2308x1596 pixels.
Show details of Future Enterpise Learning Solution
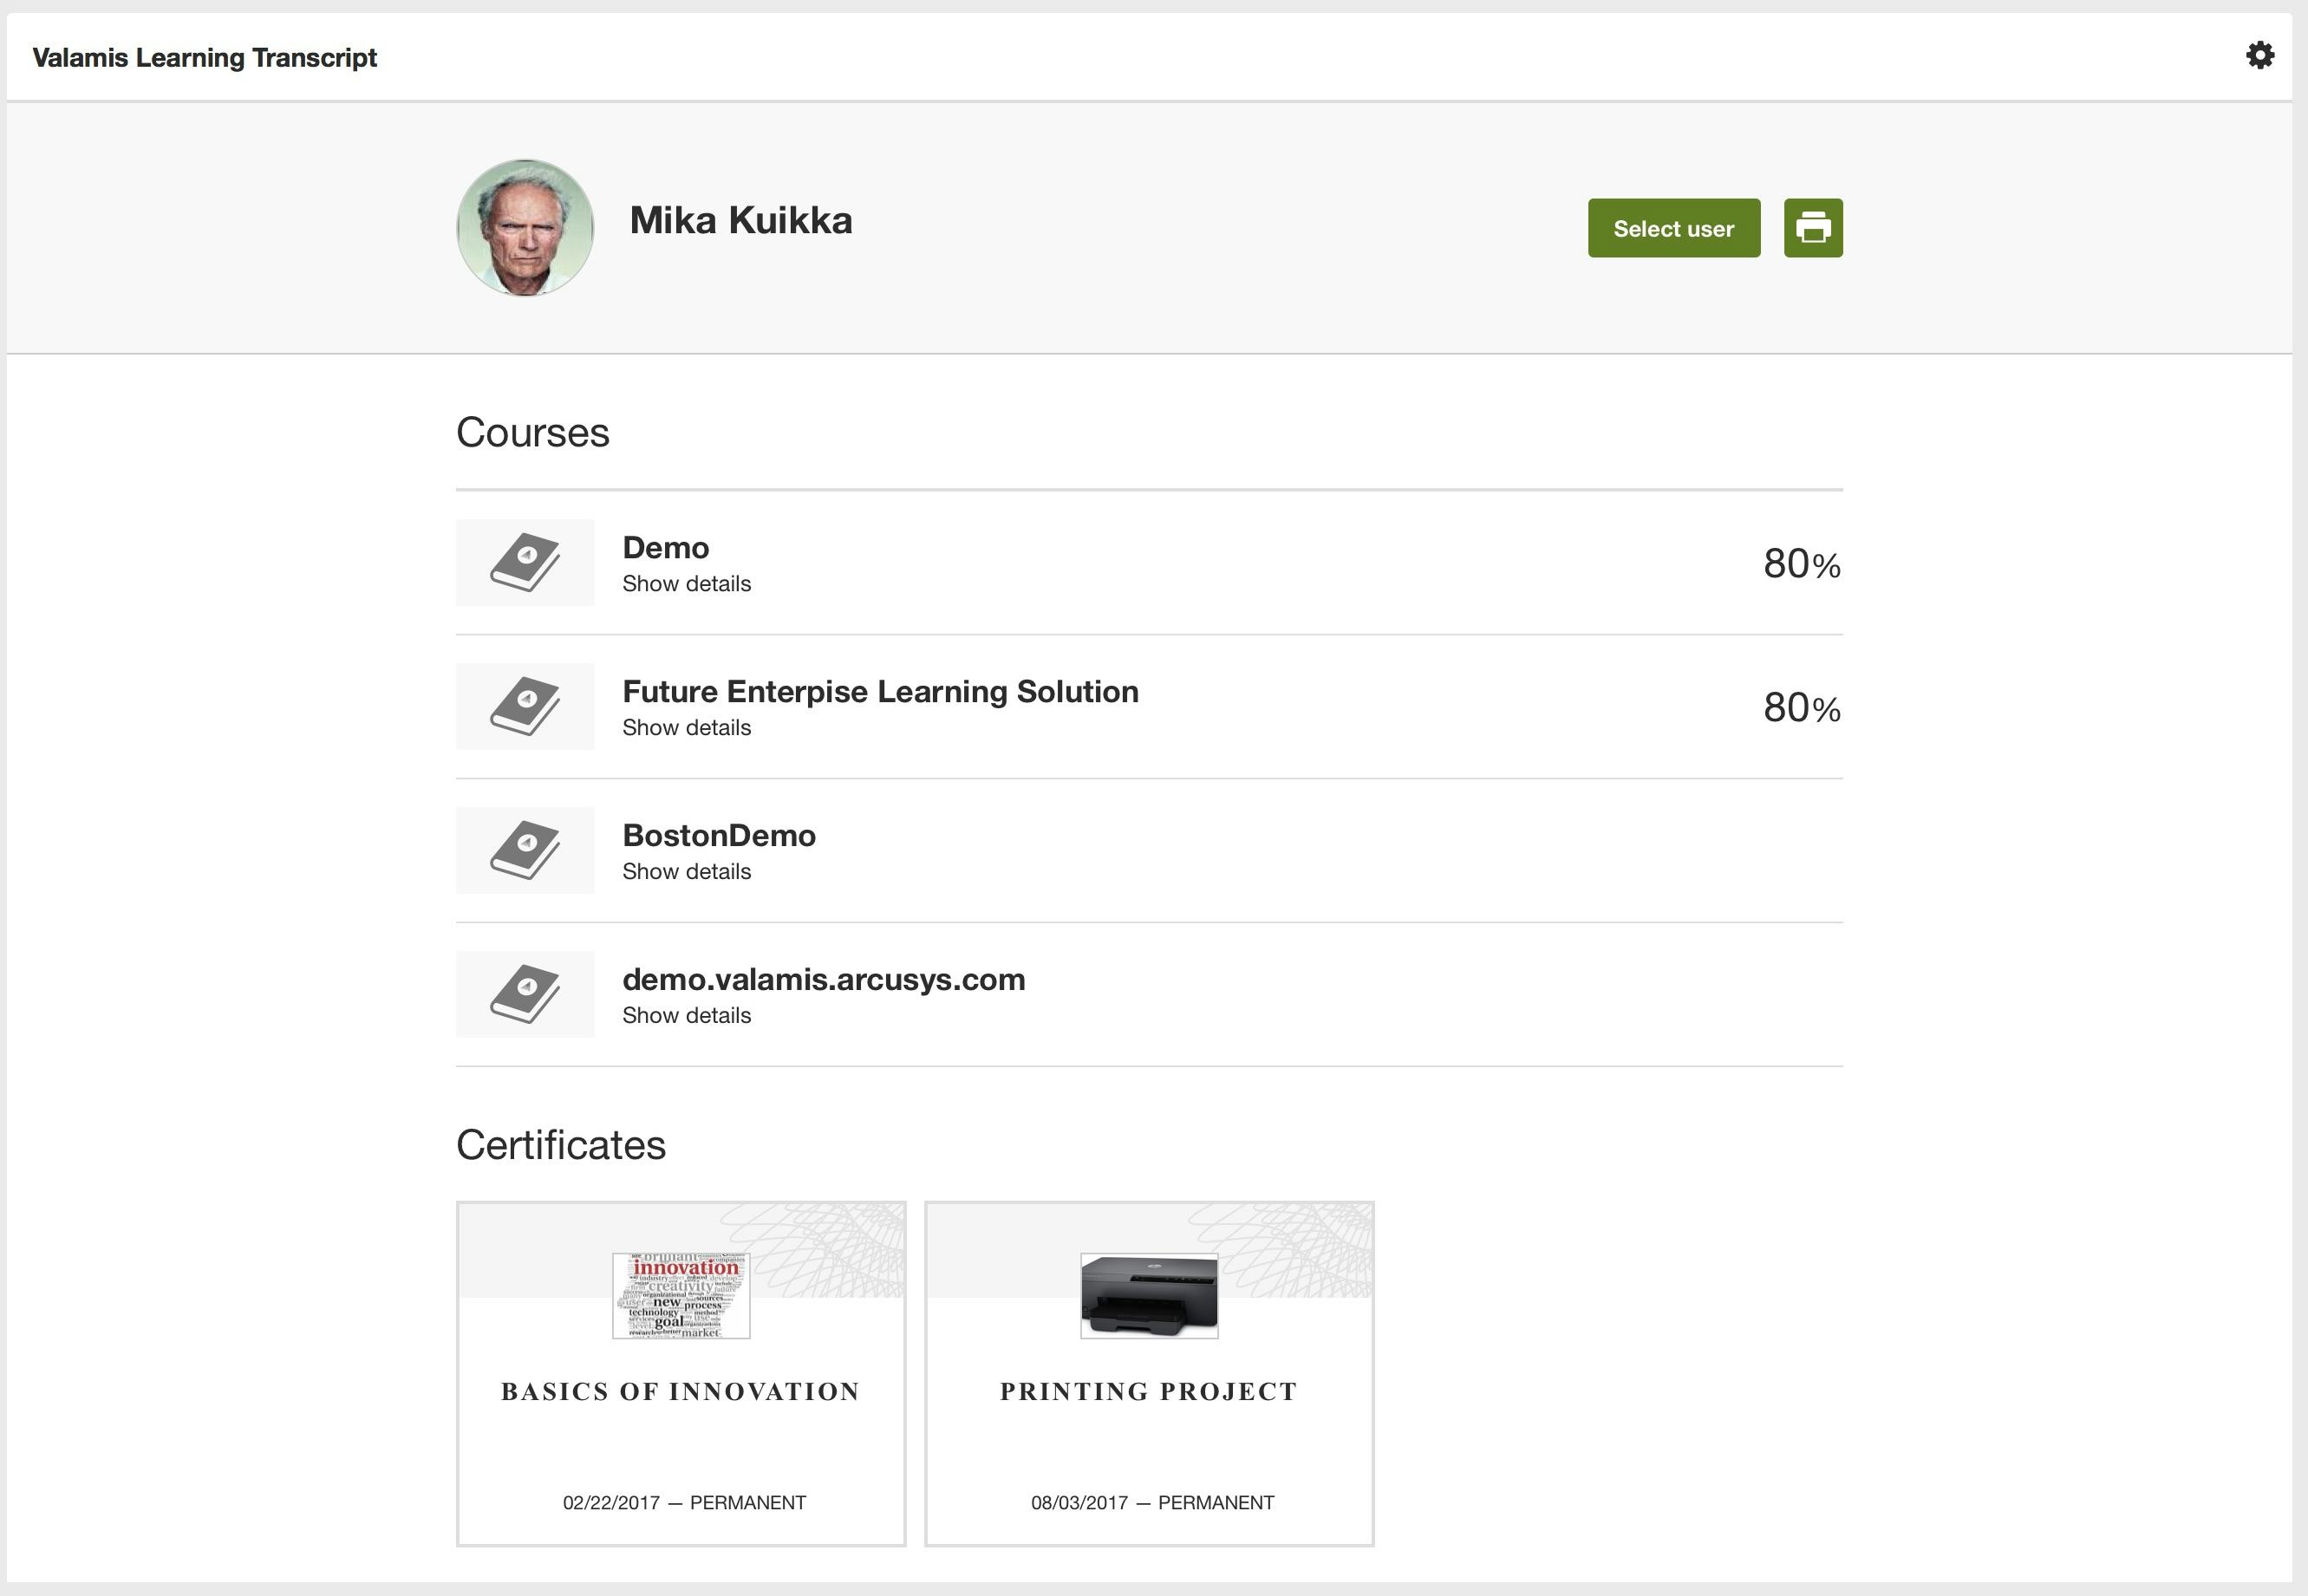pos(686,727)
